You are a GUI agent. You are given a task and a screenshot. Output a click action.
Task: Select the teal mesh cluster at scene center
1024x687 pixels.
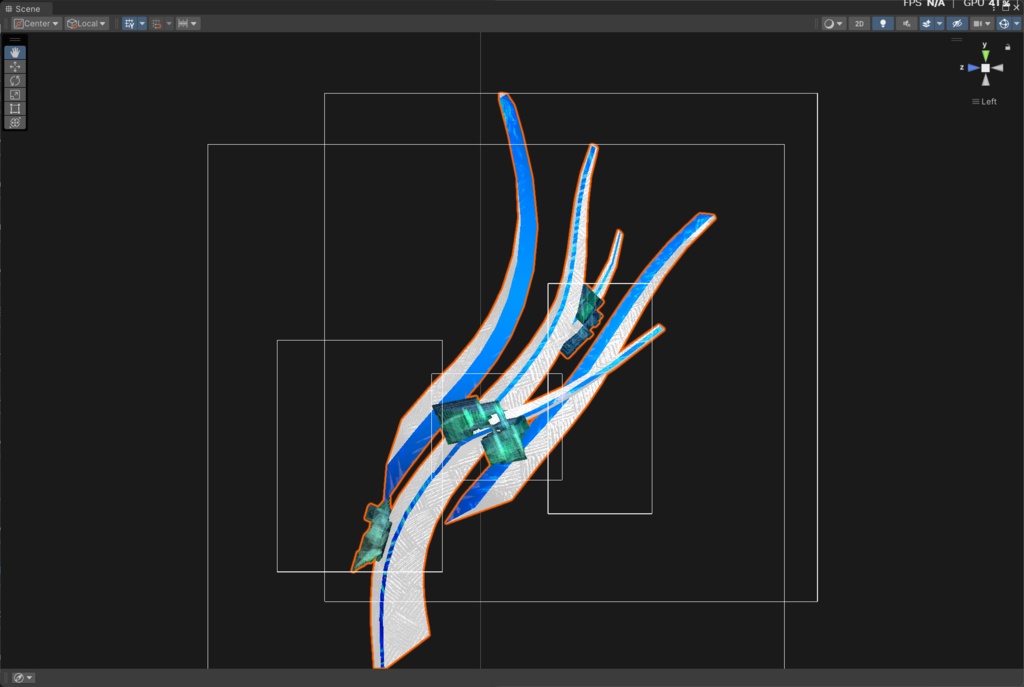(x=481, y=428)
